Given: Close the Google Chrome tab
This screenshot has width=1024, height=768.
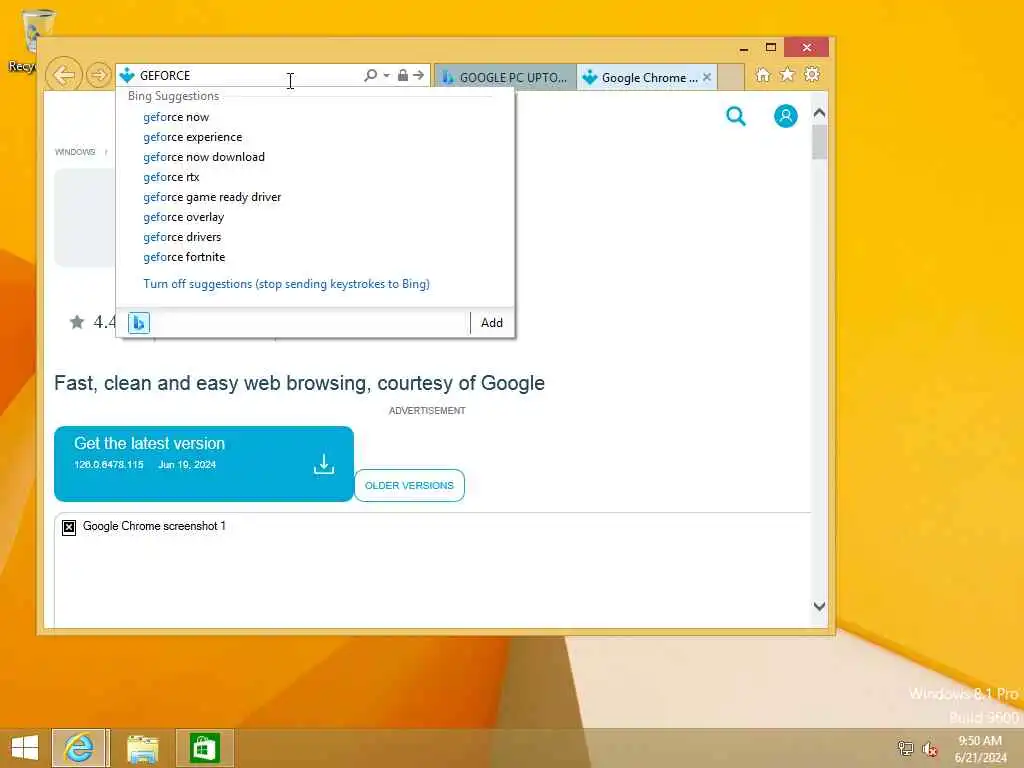Looking at the screenshot, I should (707, 77).
